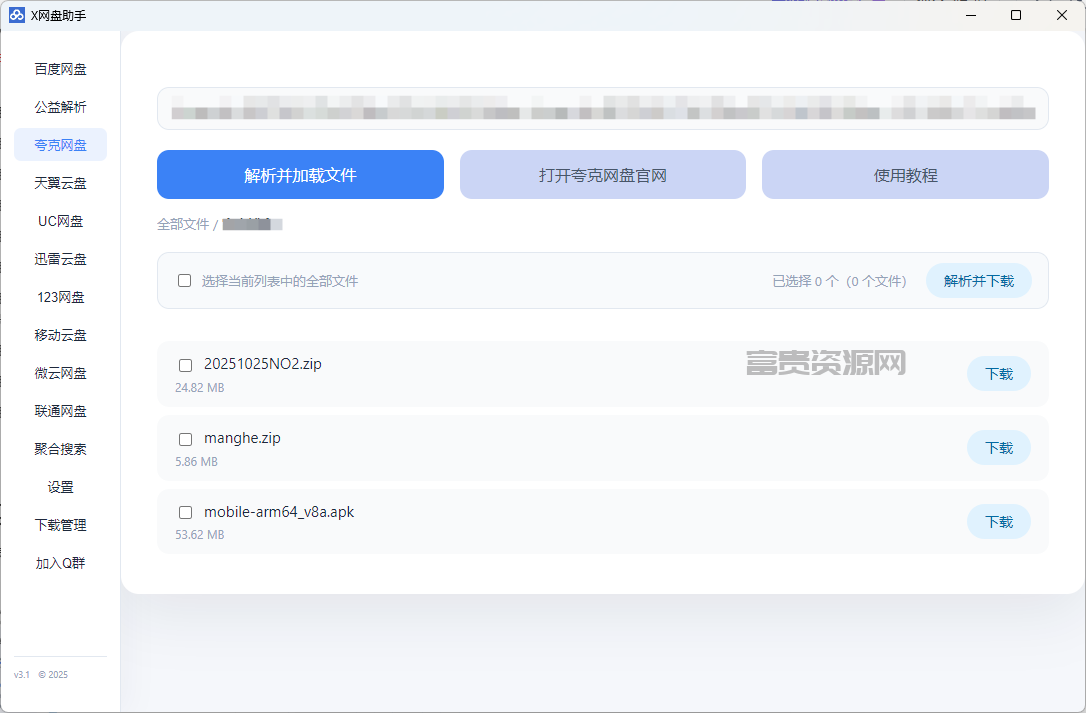
Task: Select 移动云盘 from the sidebar
Action: click(x=60, y=335)
